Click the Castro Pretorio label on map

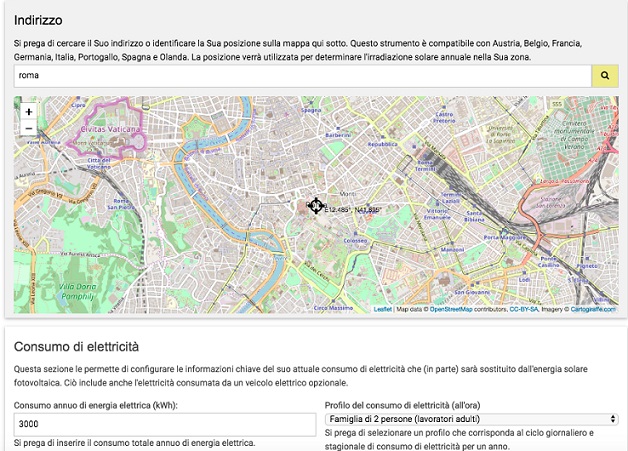(x=444, y=117)
